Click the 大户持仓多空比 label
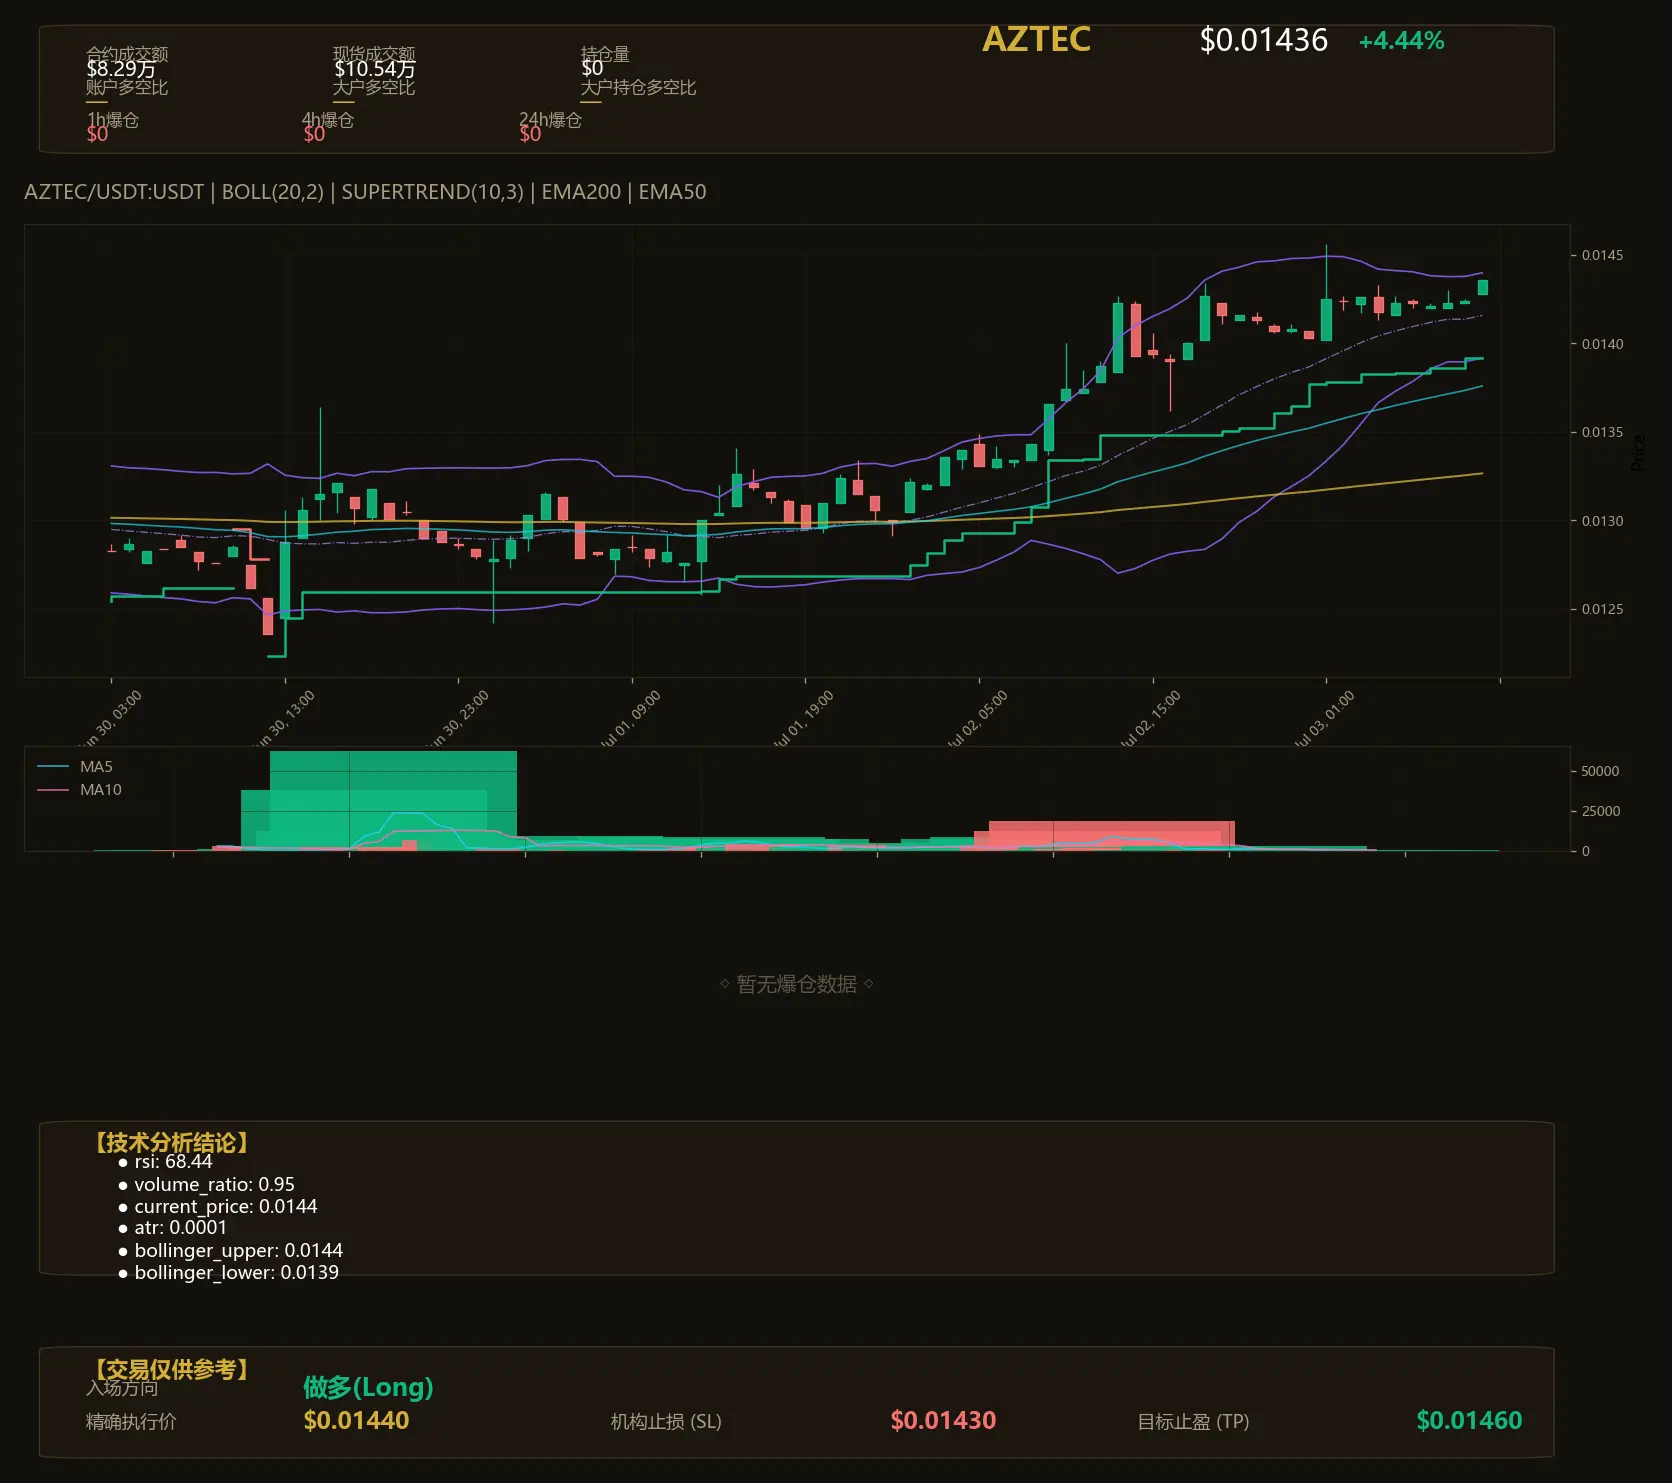1672x1483 pixels. (638, 87)
